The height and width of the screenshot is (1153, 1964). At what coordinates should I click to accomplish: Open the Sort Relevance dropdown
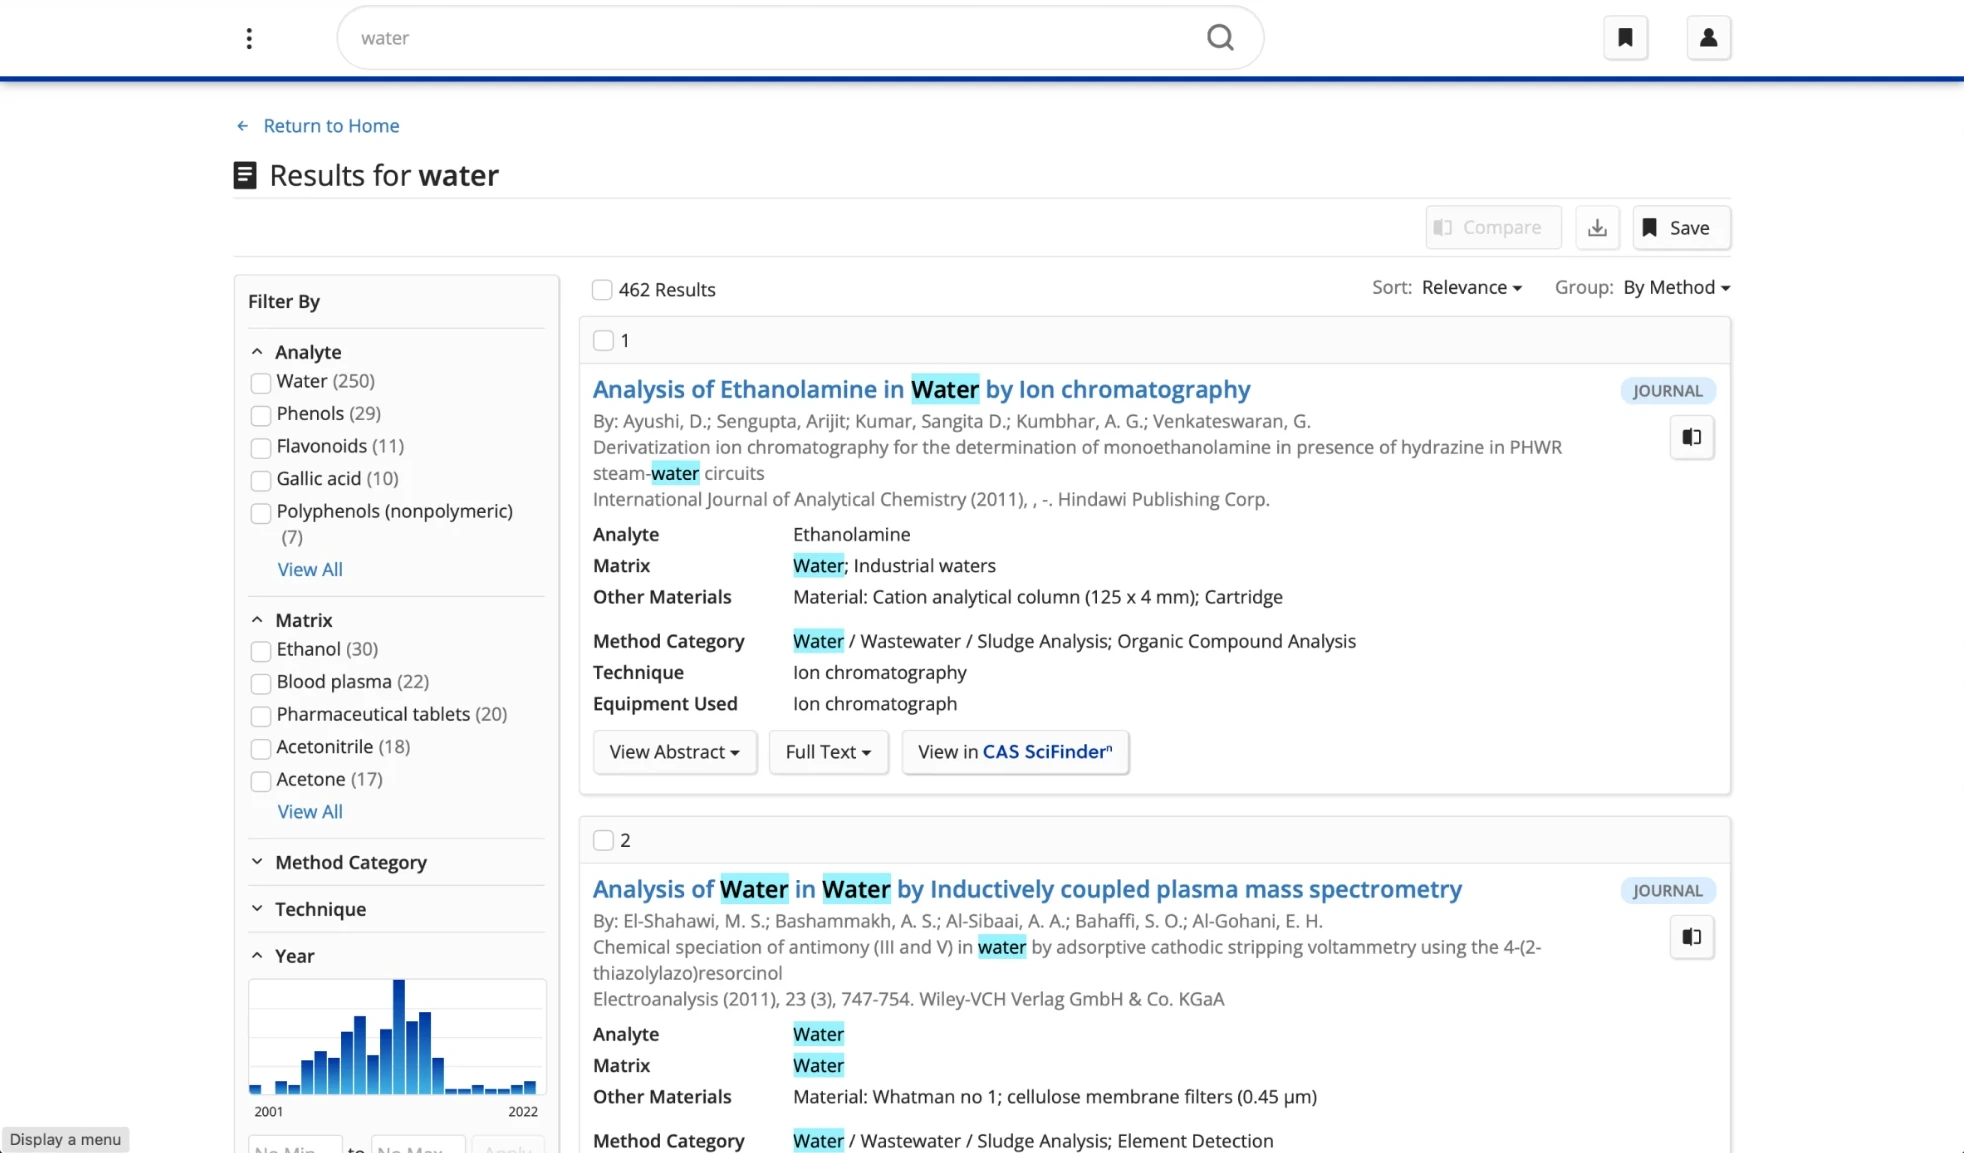[1471, 288]
